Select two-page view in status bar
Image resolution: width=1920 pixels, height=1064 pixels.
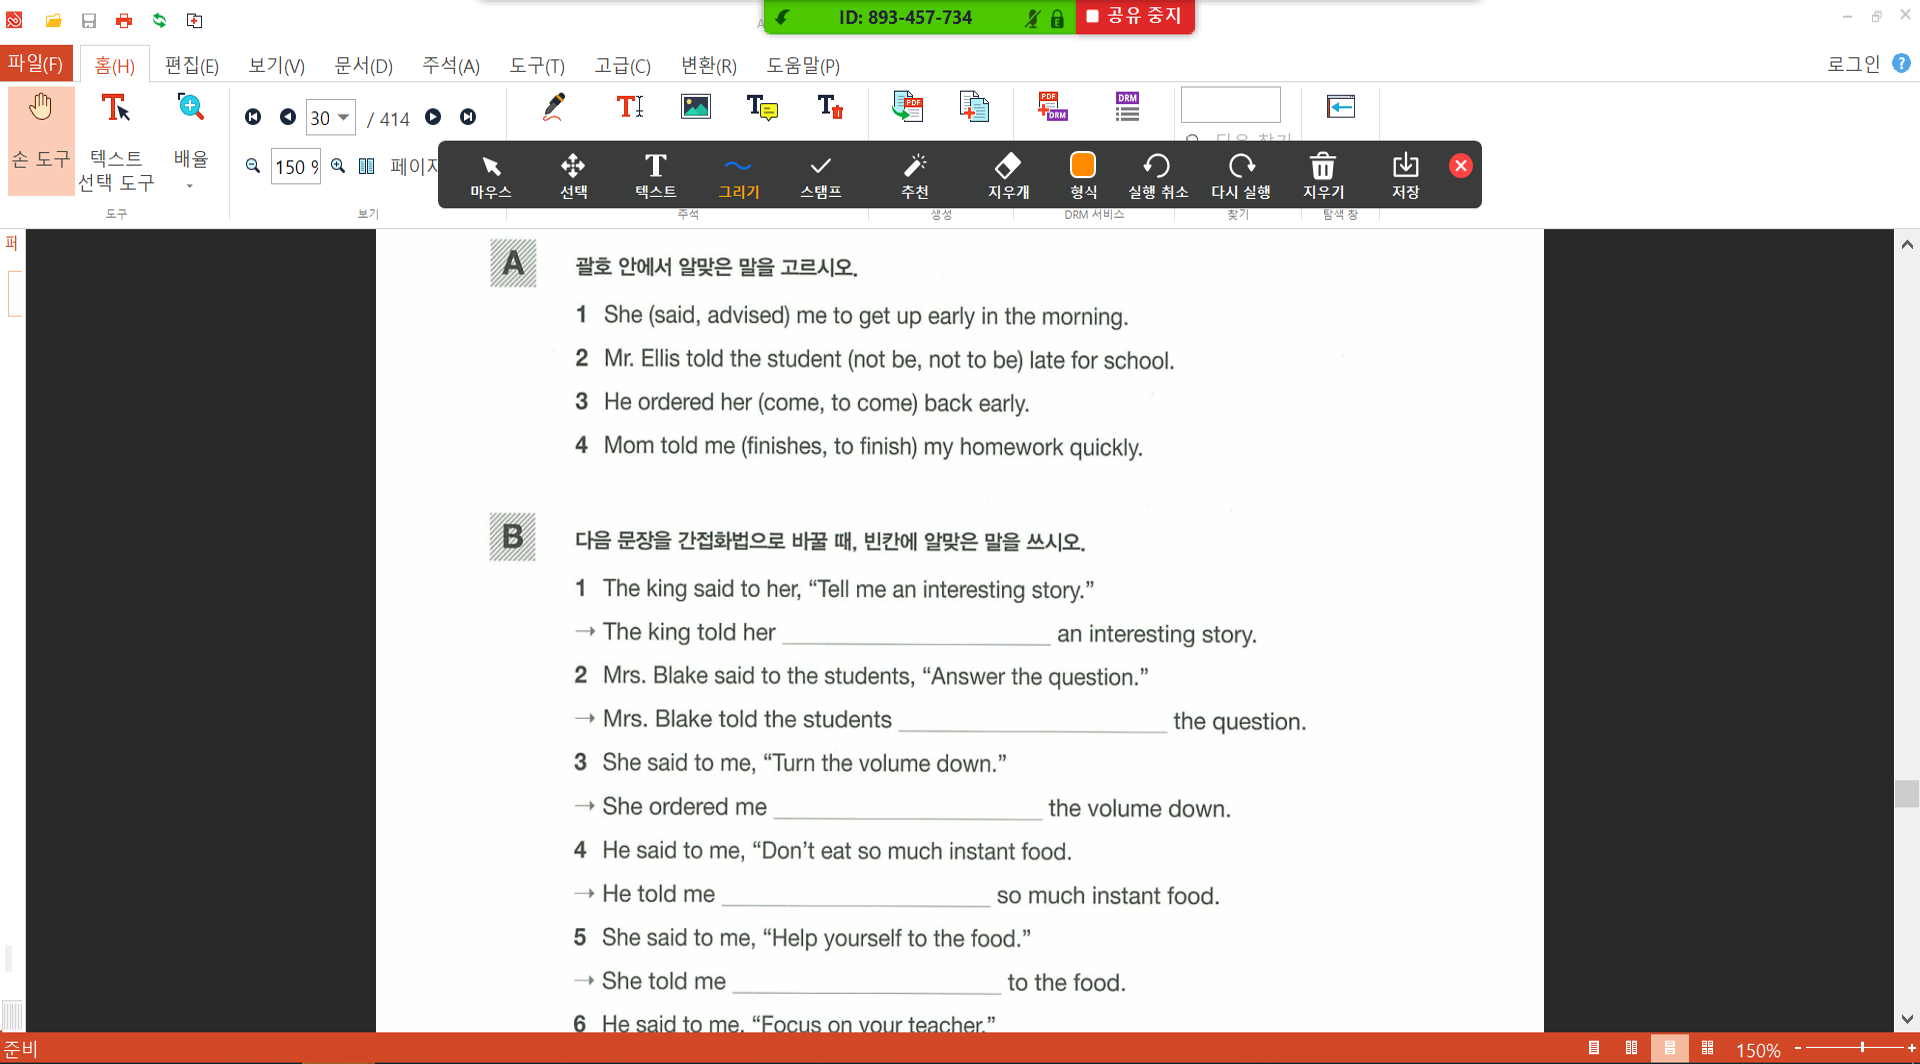coord(1631,1048)
